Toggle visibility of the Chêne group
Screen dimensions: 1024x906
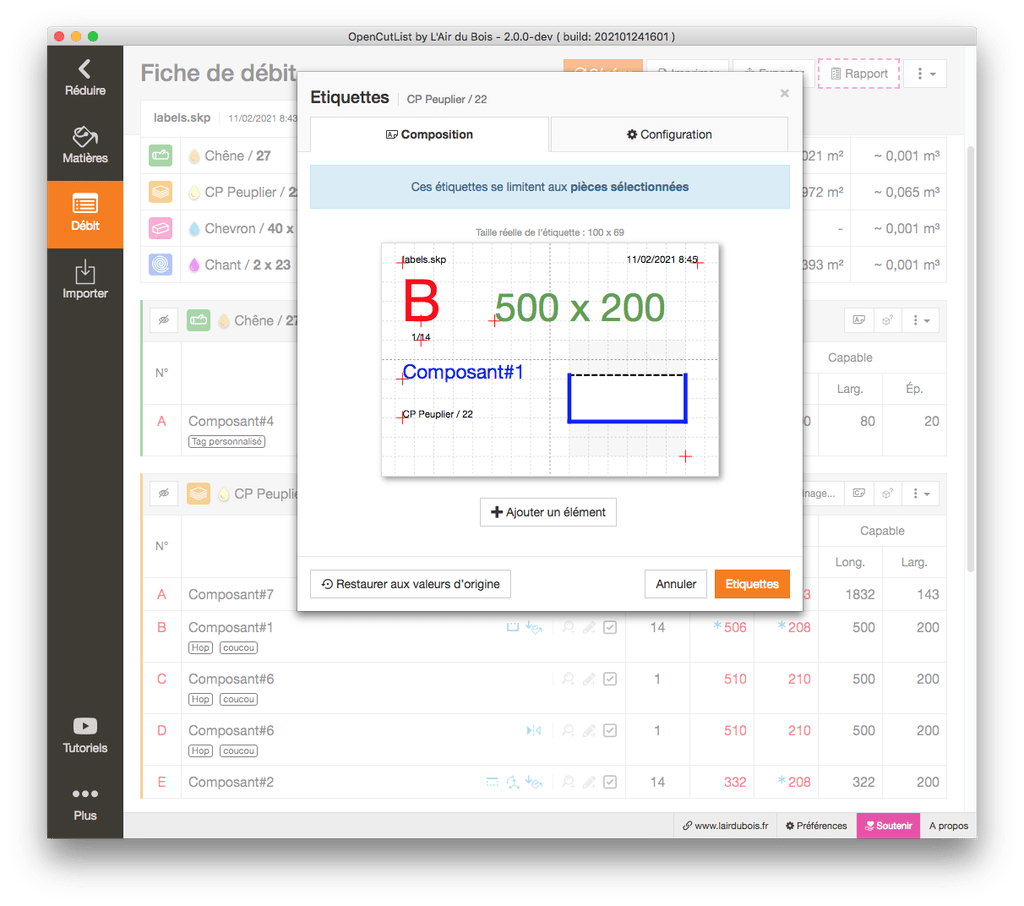tap(164, 320)
